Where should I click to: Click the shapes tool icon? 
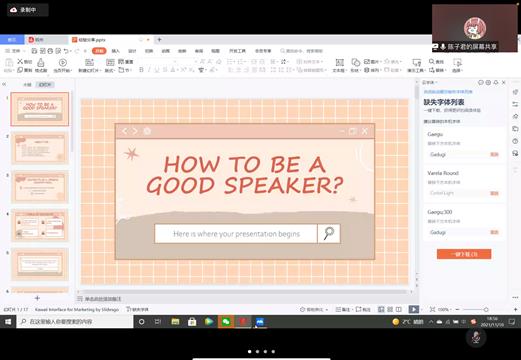coord(356,62)
